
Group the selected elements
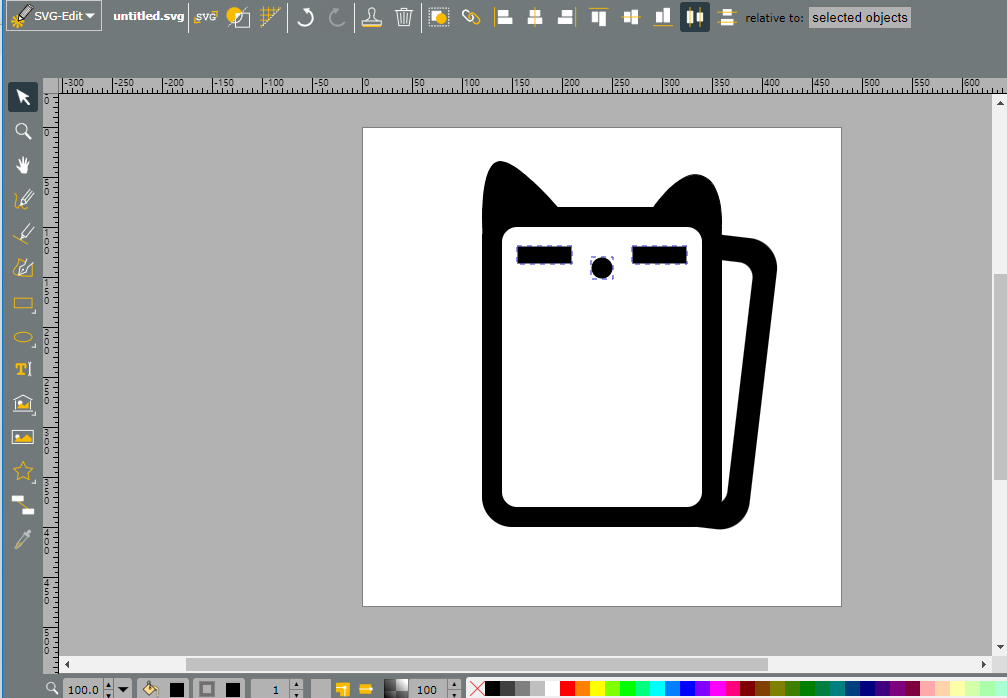point(439,17)
